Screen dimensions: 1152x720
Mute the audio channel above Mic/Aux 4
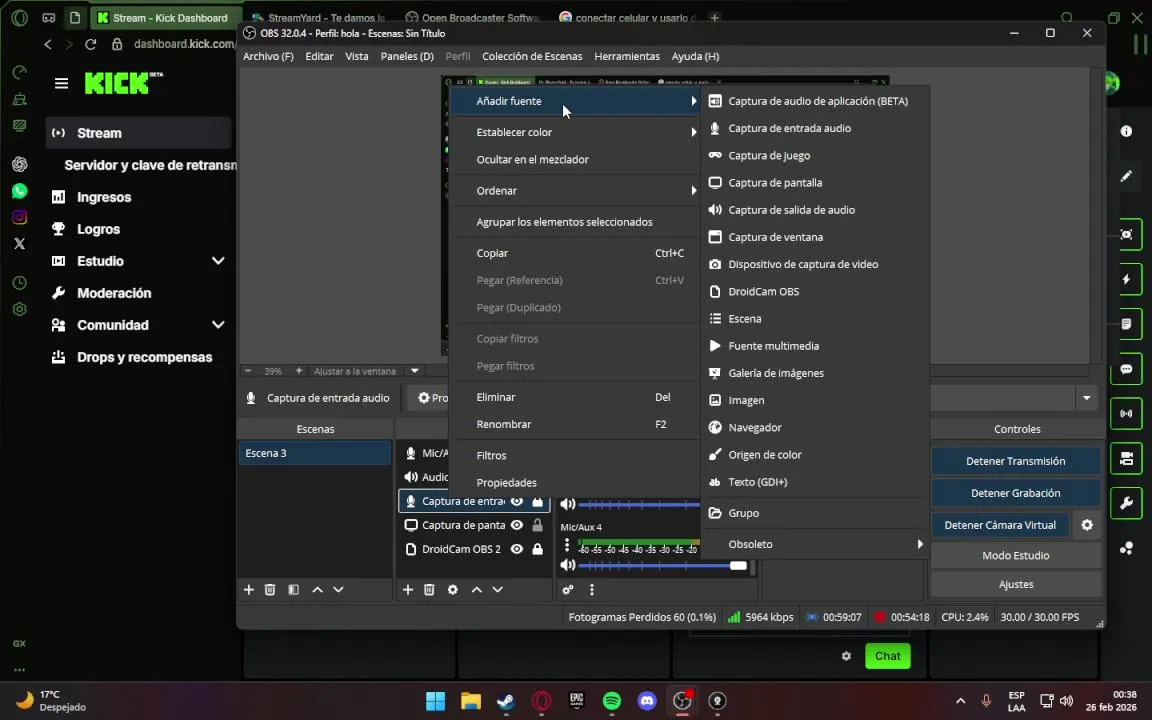pos(567,505)
